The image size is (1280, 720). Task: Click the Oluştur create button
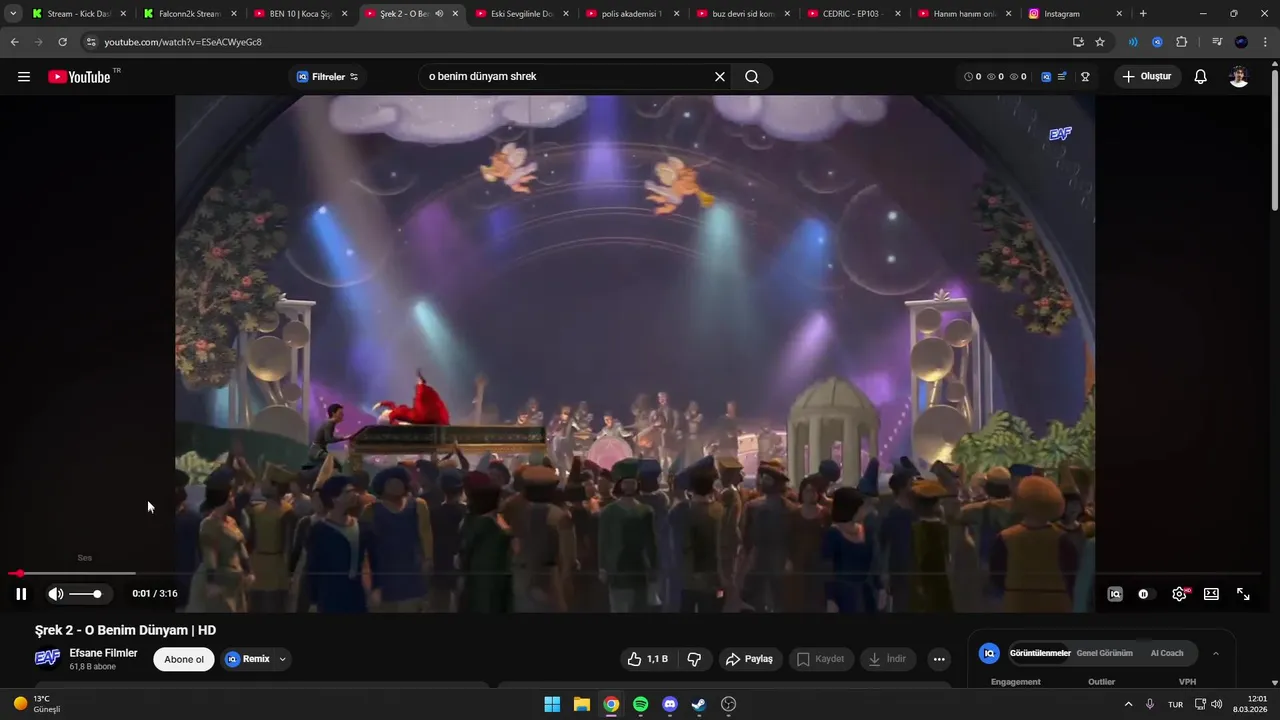click(1148, 77)
